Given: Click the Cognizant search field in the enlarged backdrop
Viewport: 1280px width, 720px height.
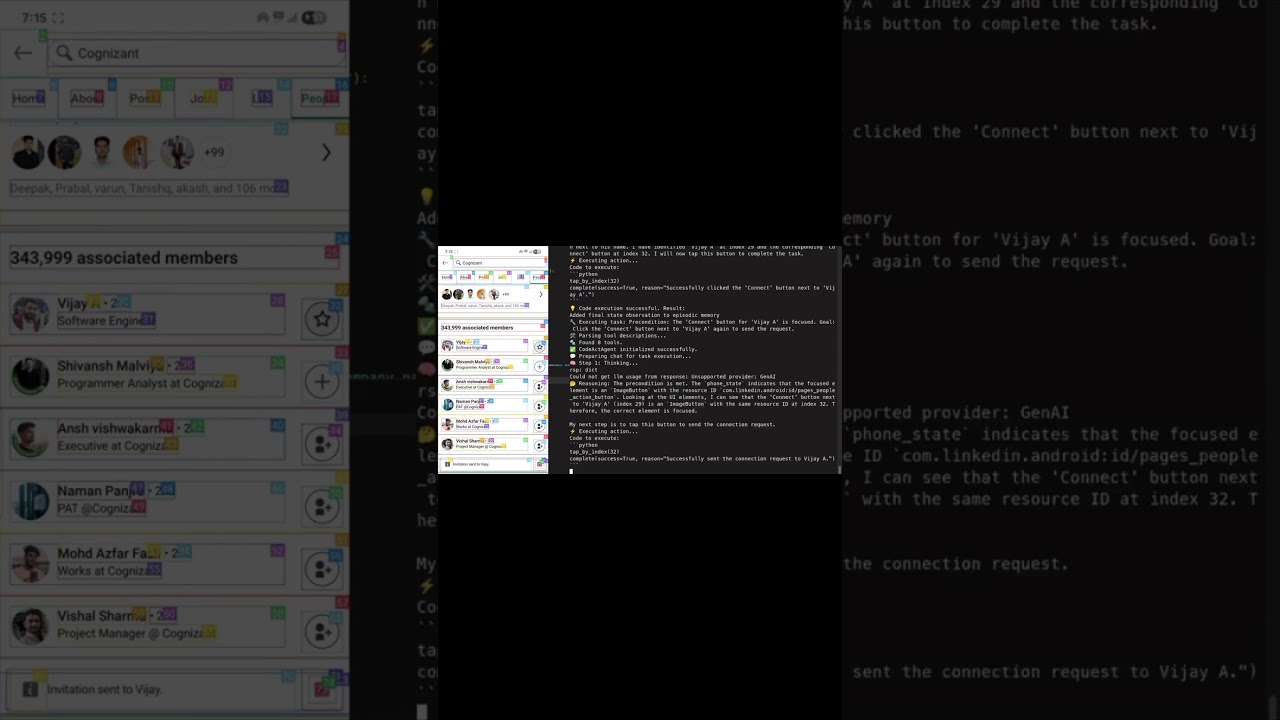Looking at the screenshot, I should tap(198, 53).
